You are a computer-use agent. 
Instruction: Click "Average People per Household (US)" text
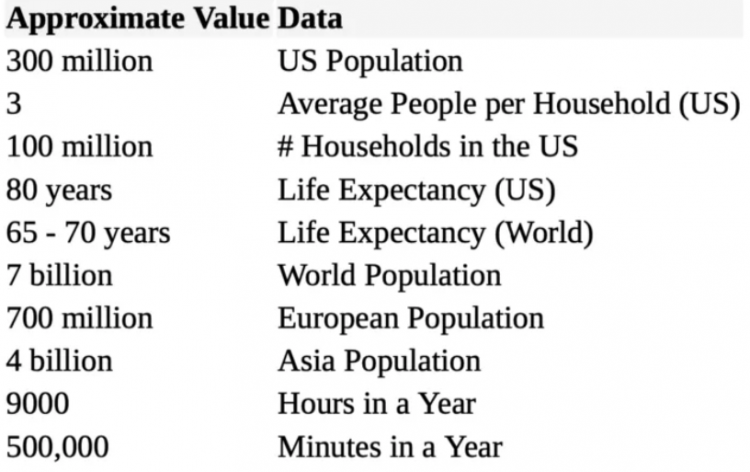click(508, 104)
